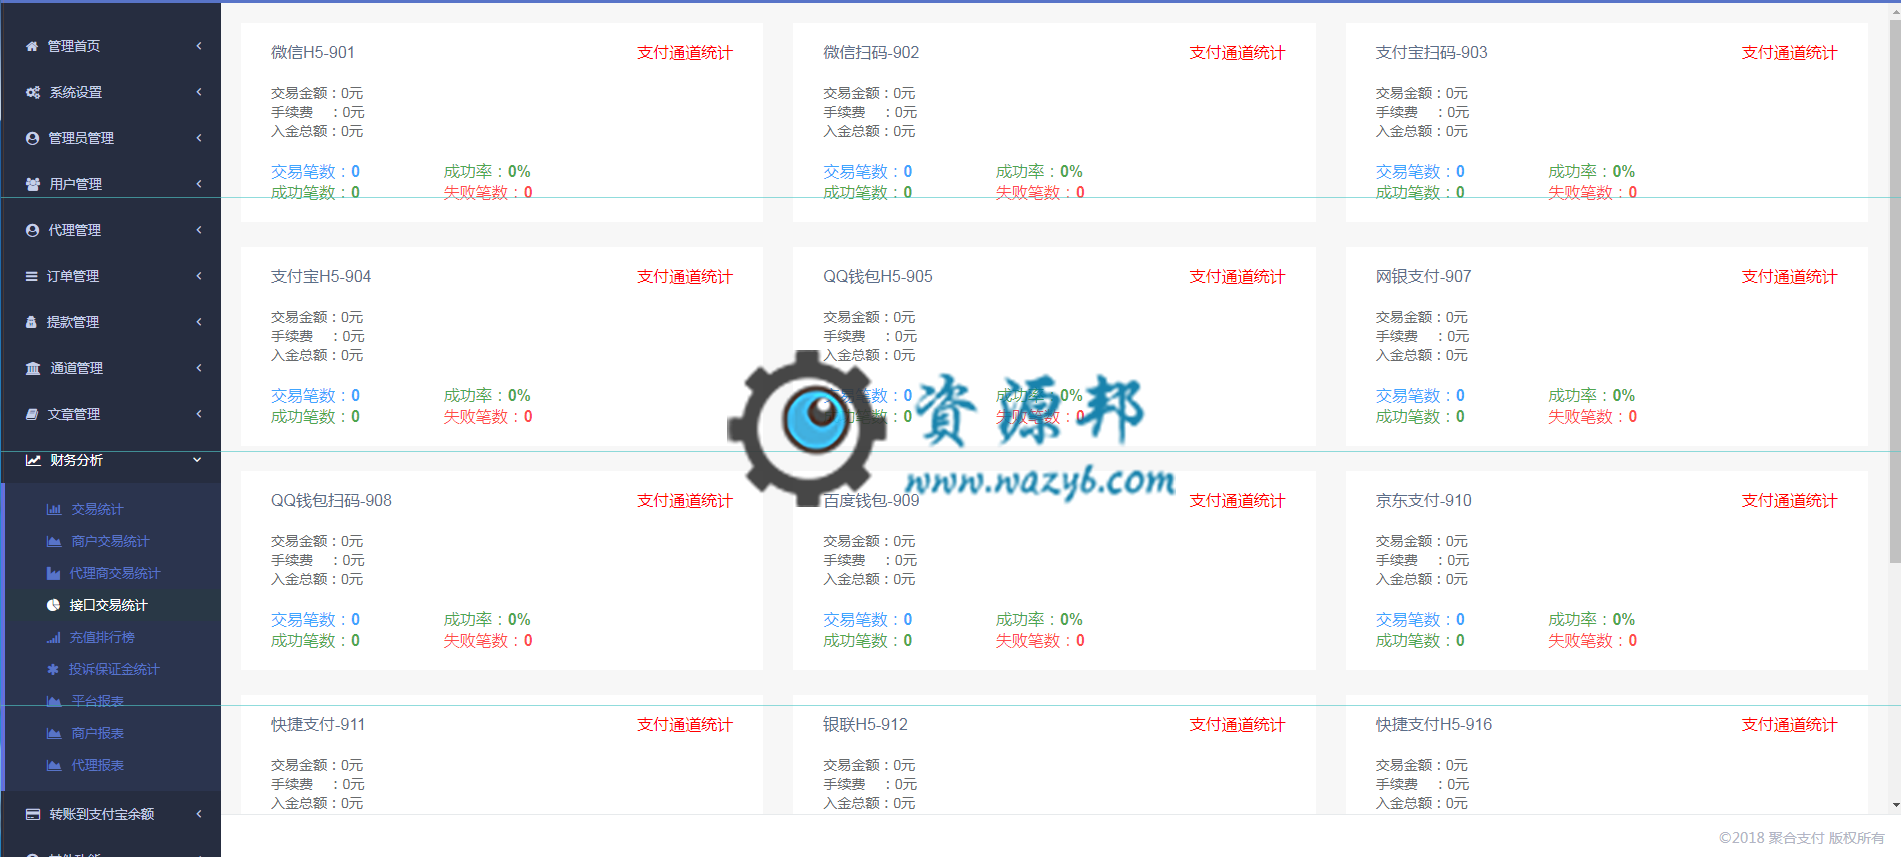1901x857 pixels.
Task: Expand the 代理管理 menu chevron
Action: coord(198,230)
